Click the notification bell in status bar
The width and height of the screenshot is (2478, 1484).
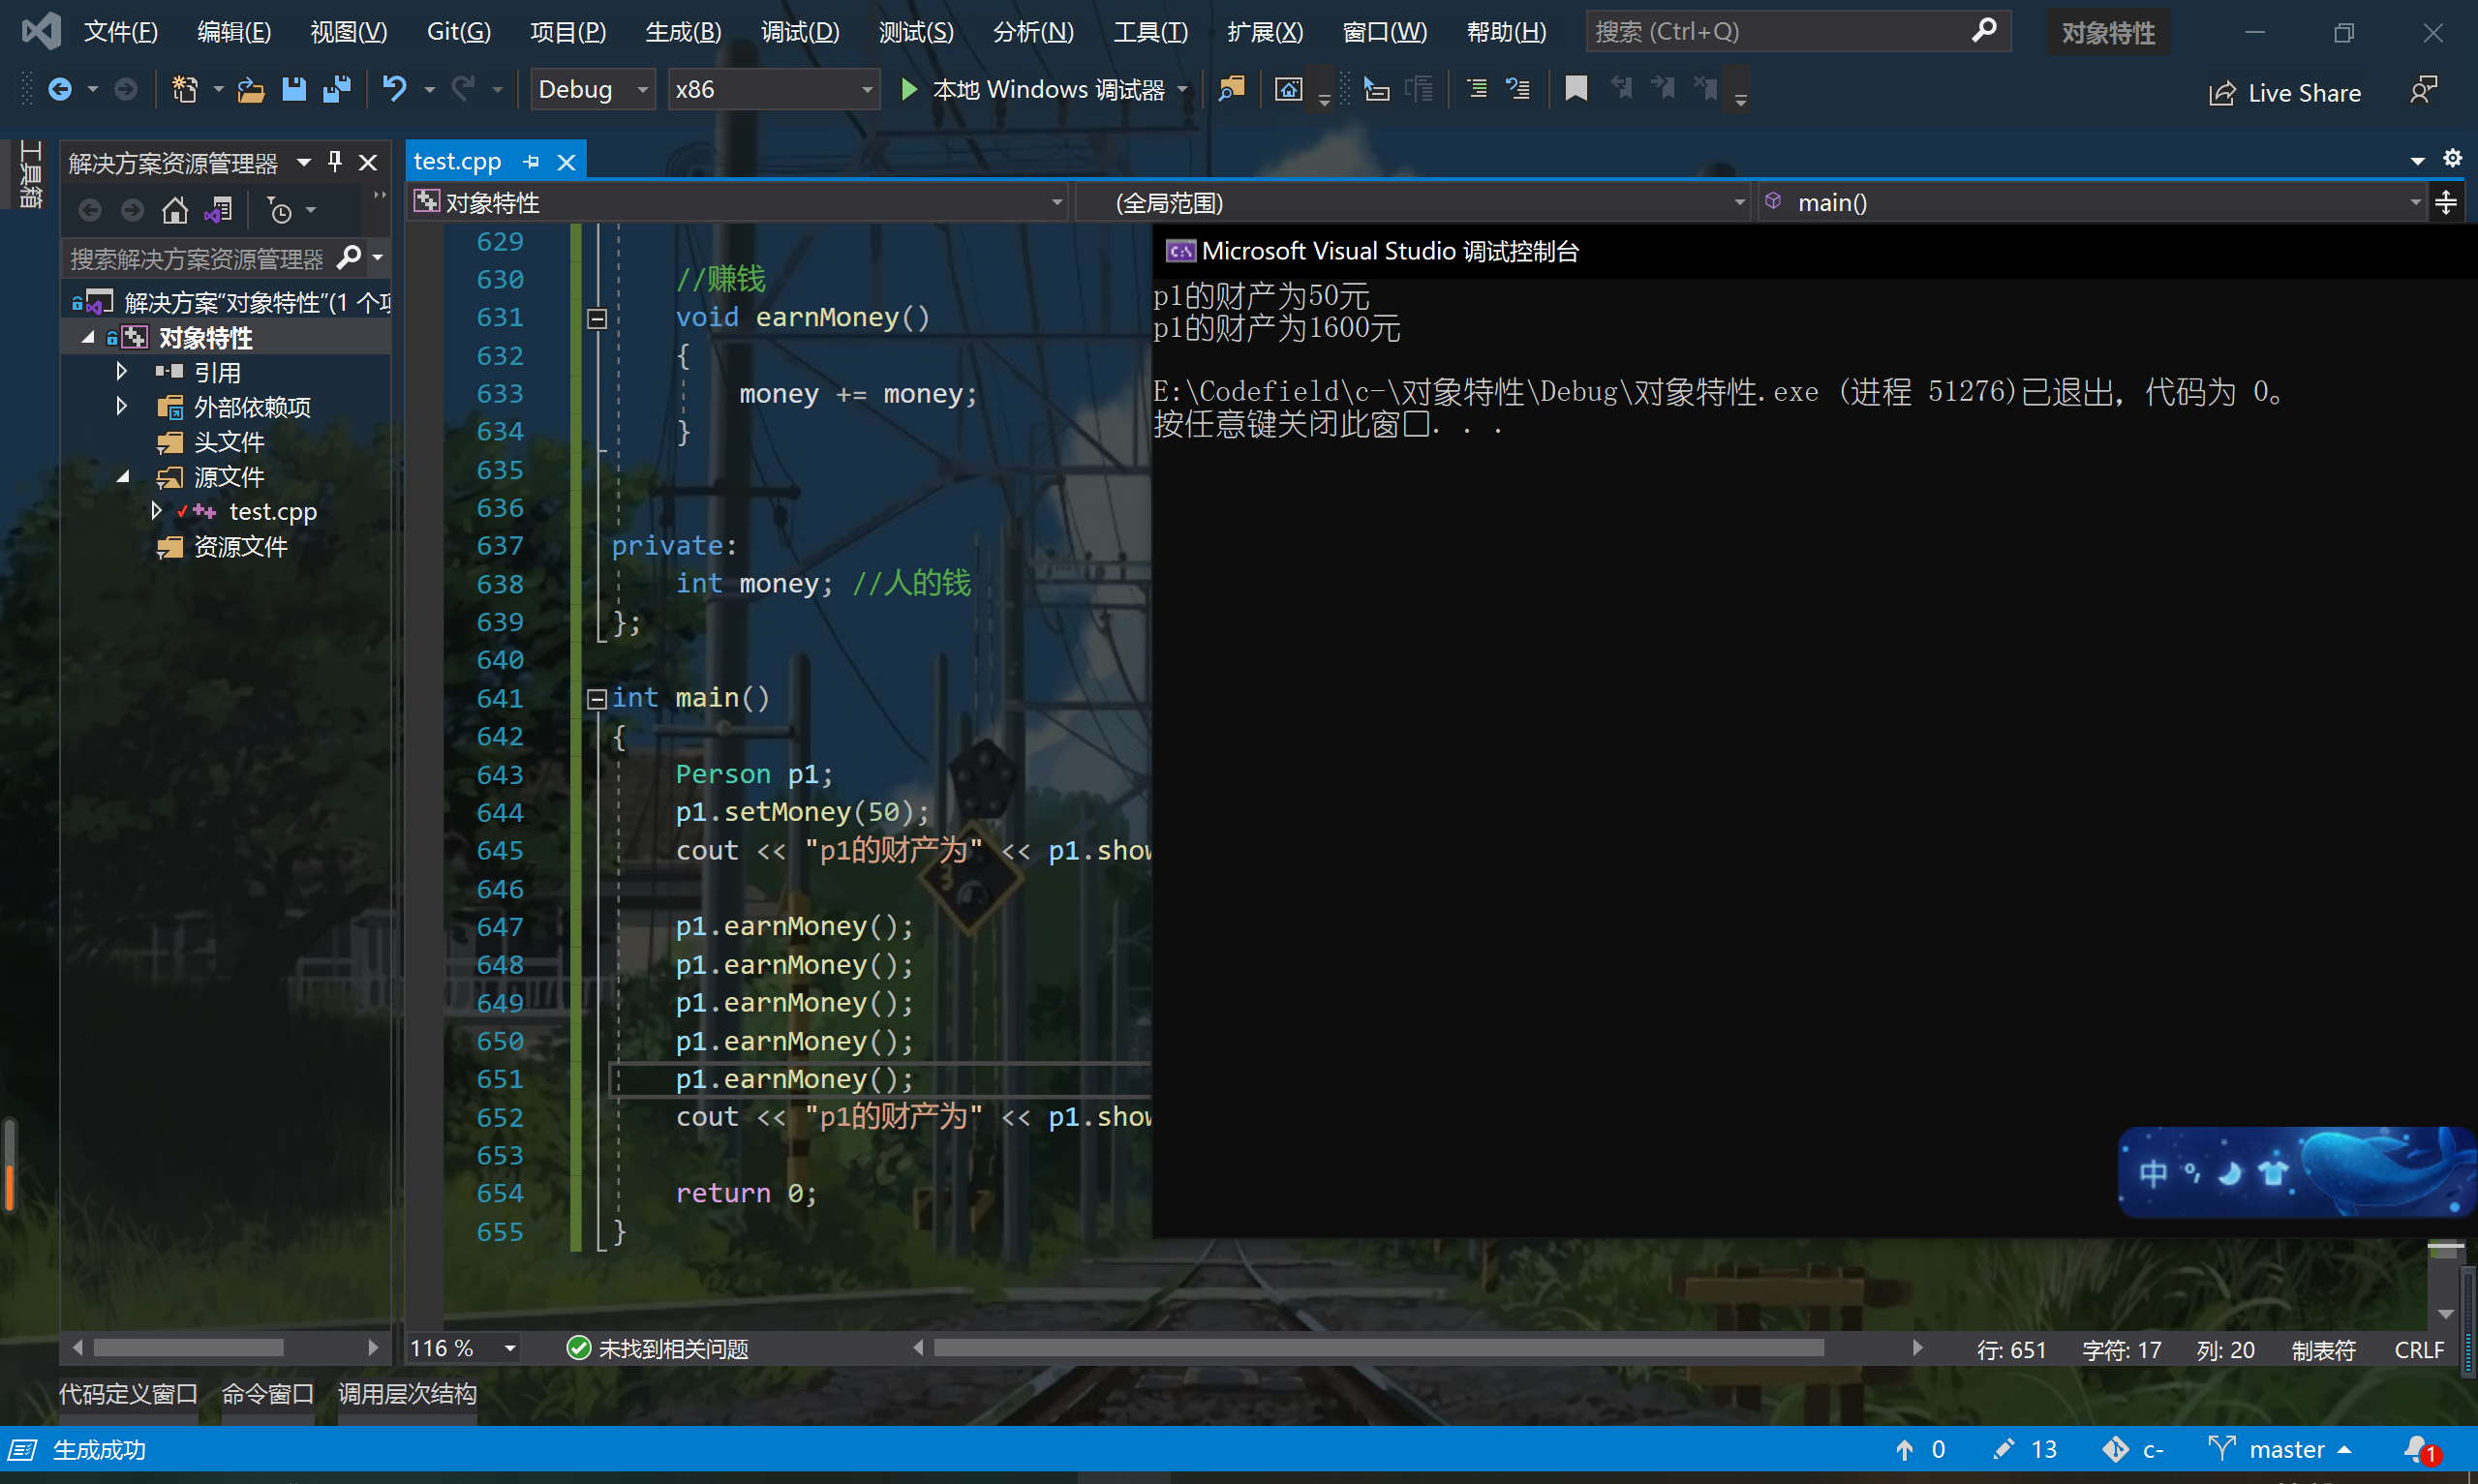click(2418, 1450)
